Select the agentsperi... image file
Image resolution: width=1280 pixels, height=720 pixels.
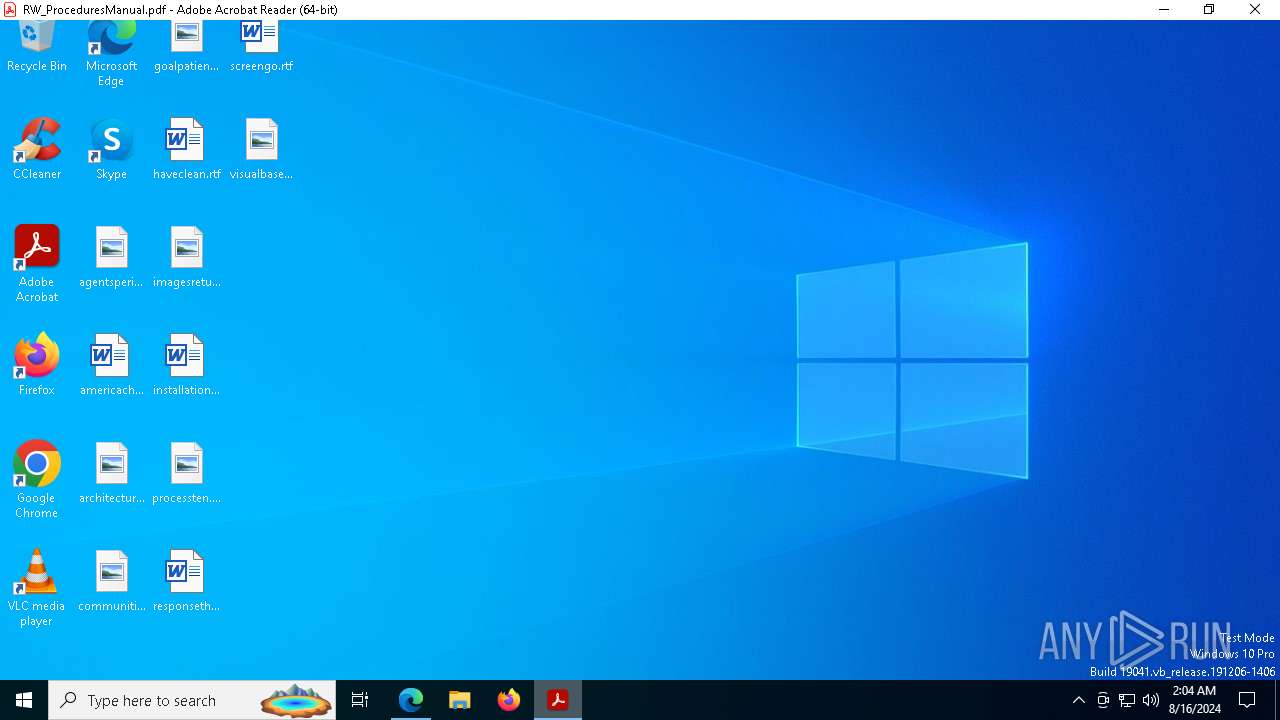[x=111, y=257]
